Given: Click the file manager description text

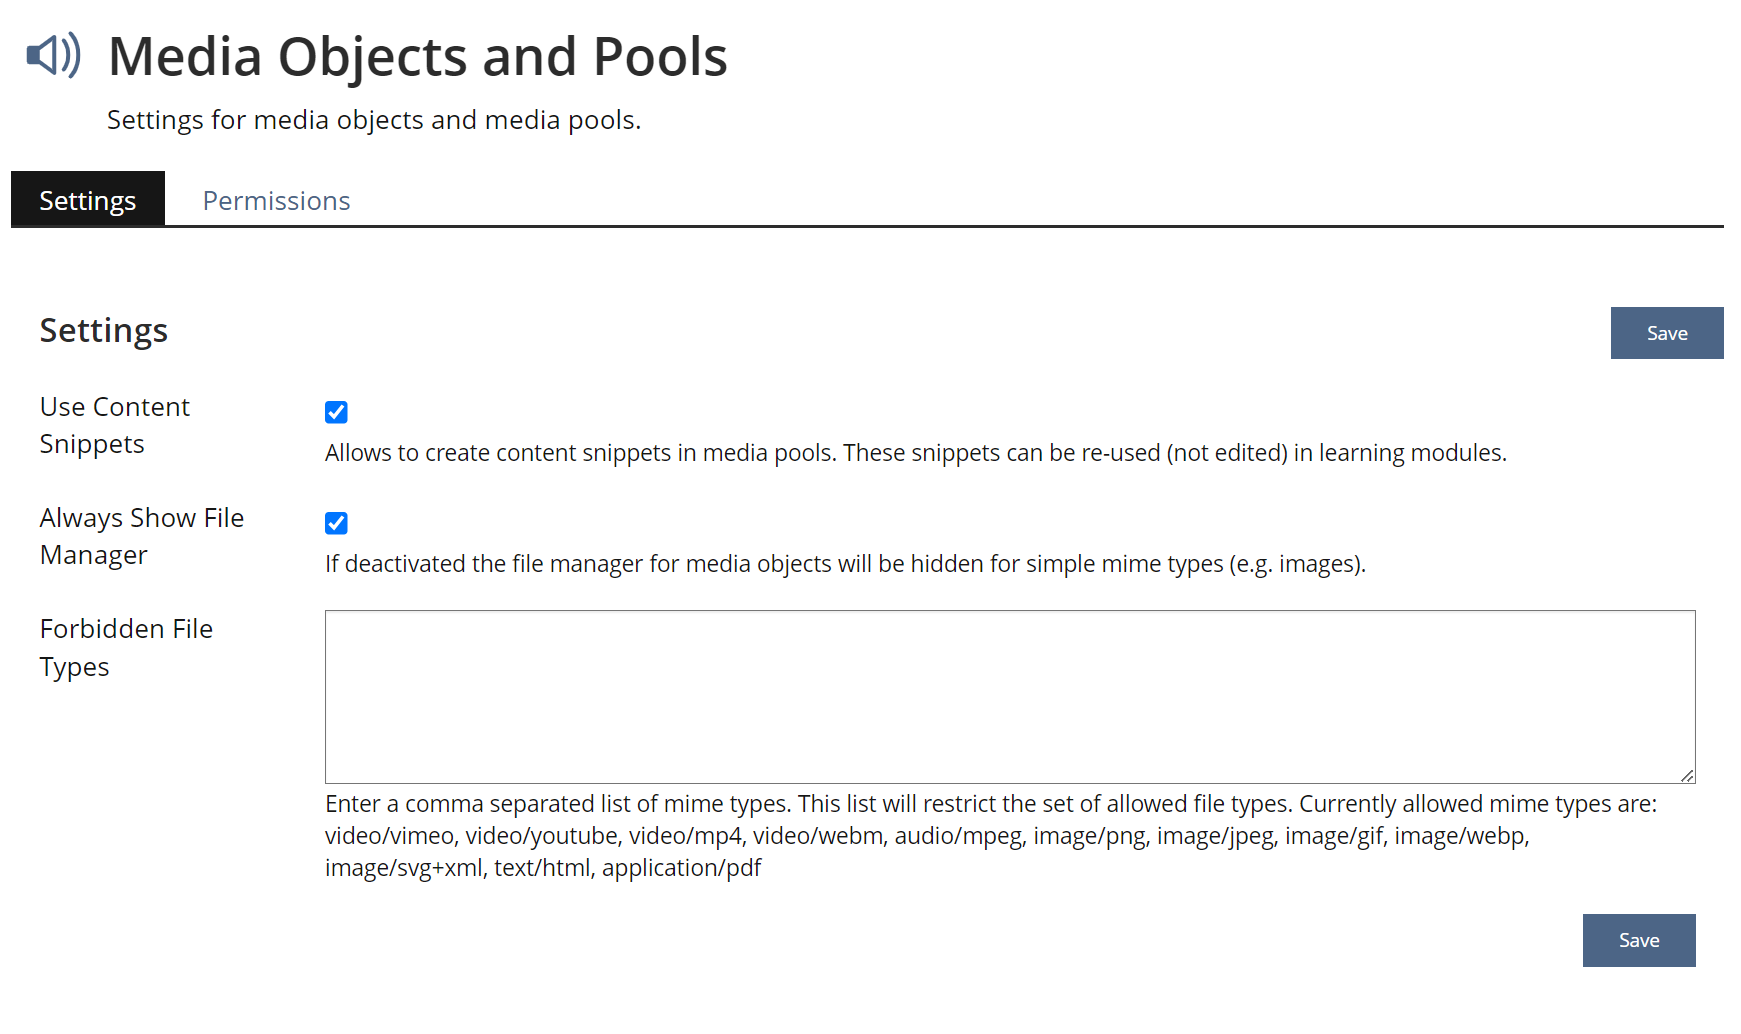Looking at the screenshot, I should (844, 564).
